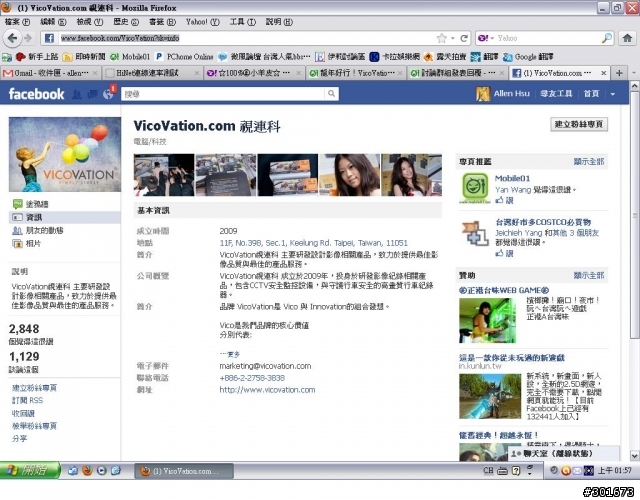This screenshot has height=500, width=640.
Task: Reload the page with the refresh icon
Action: click(x=464, y=38)
